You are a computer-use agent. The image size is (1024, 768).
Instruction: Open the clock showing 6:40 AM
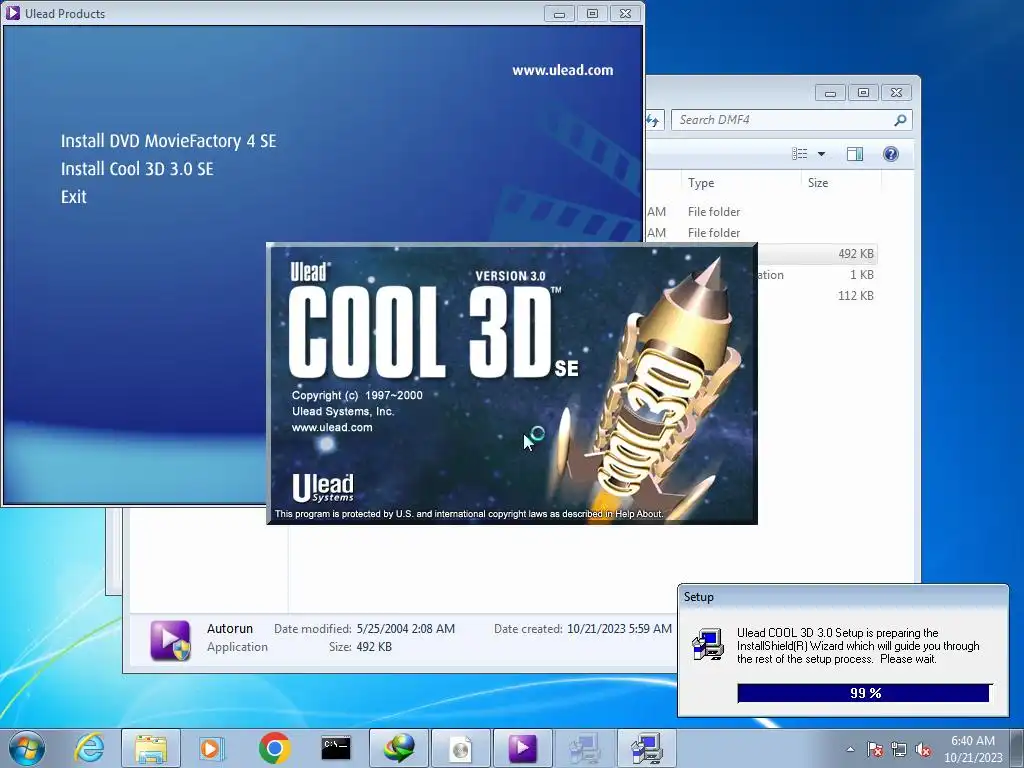pos(973,749)
